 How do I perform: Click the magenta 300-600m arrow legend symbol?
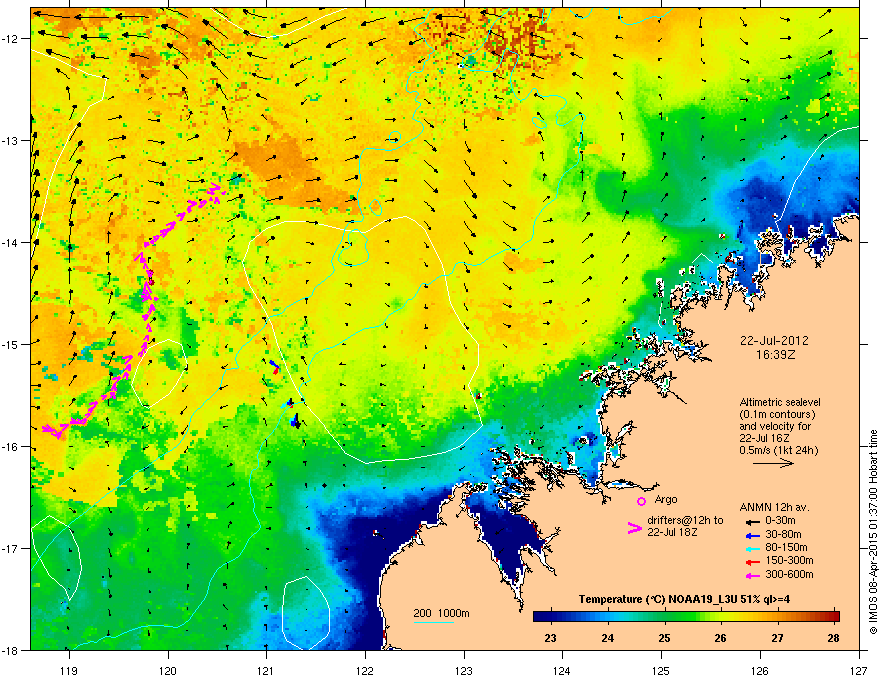coord(752,575)
